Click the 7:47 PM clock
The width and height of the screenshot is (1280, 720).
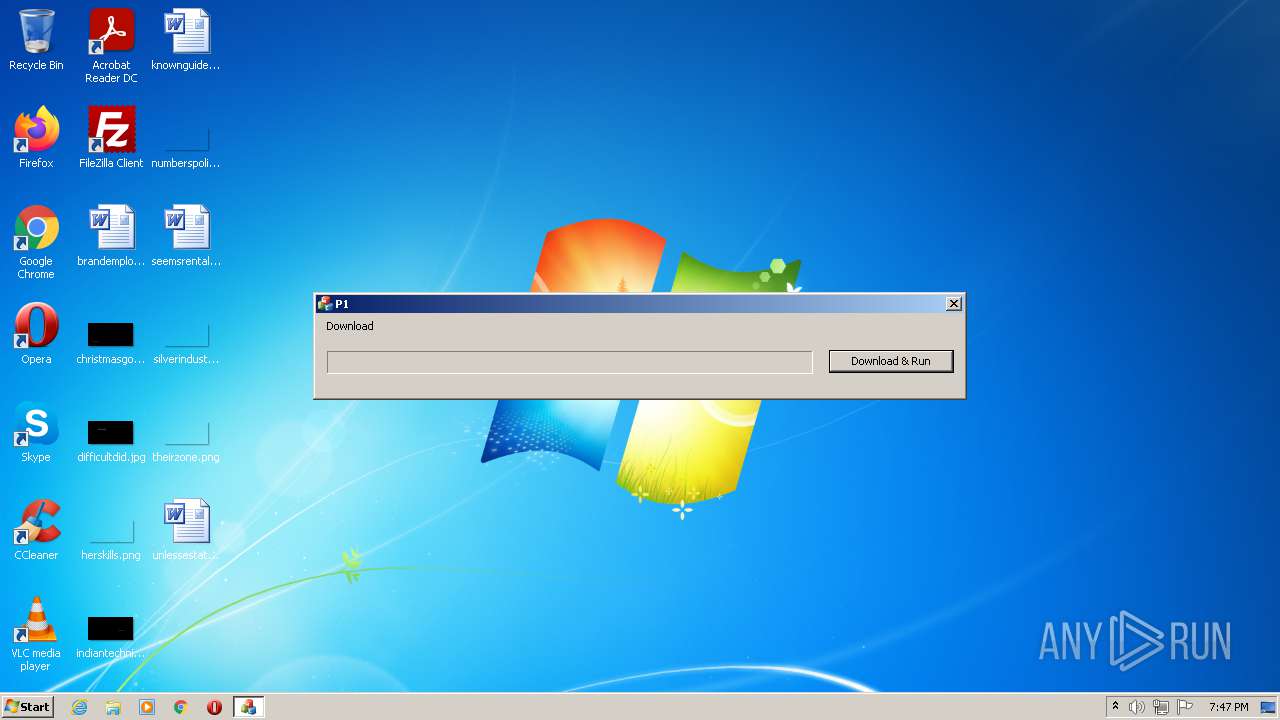[x=1228, y=707]
